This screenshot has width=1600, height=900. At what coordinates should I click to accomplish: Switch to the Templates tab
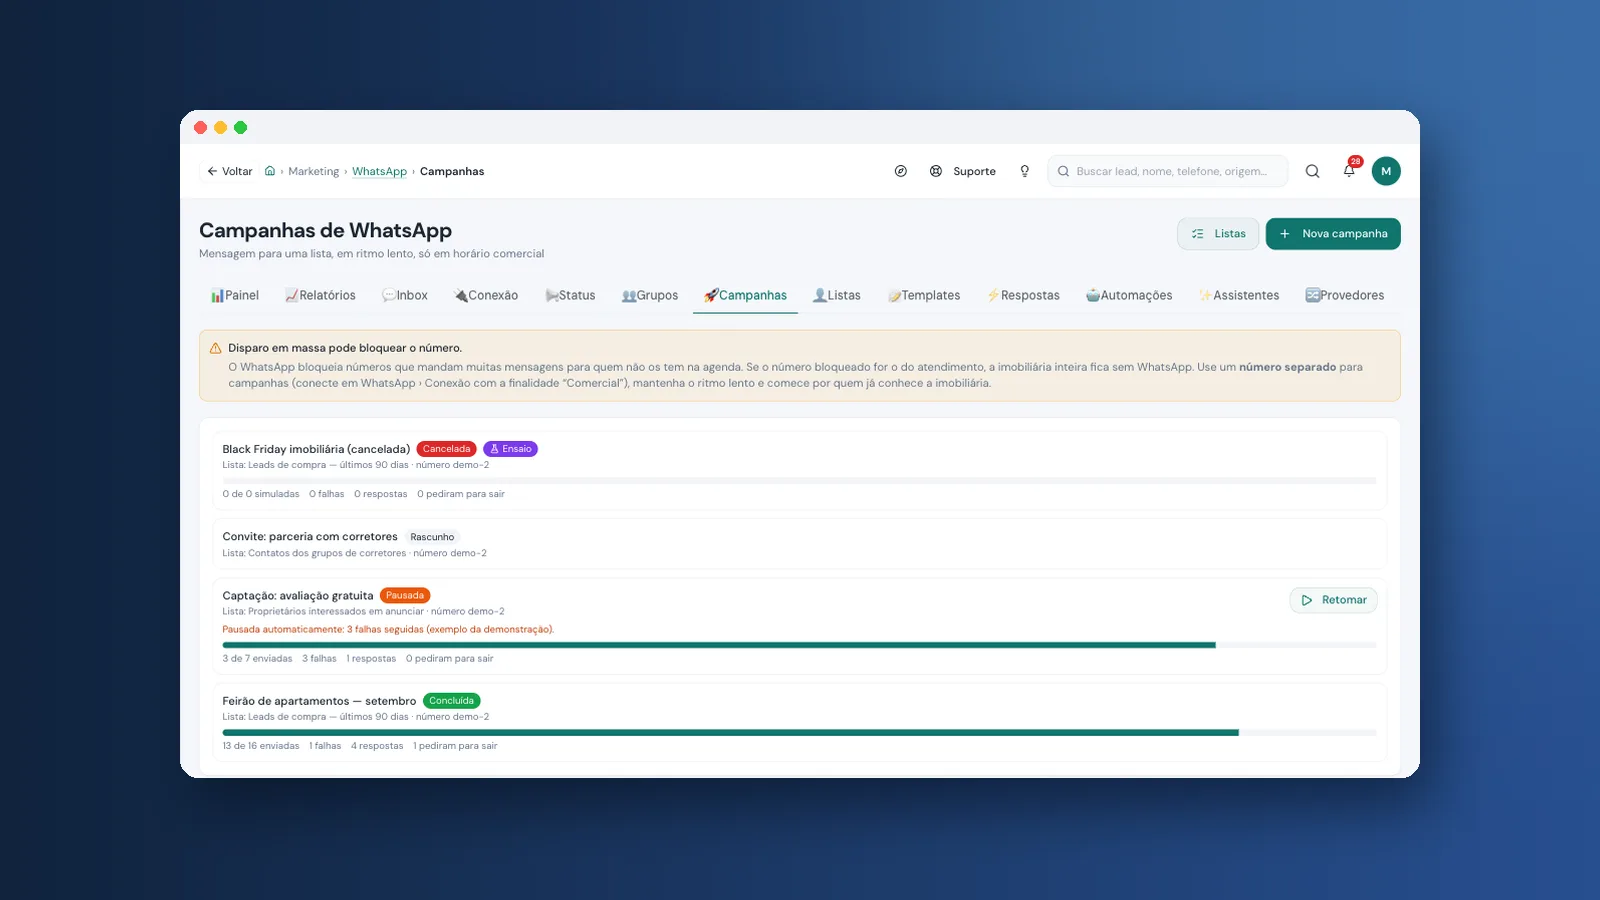pos(924,295)
